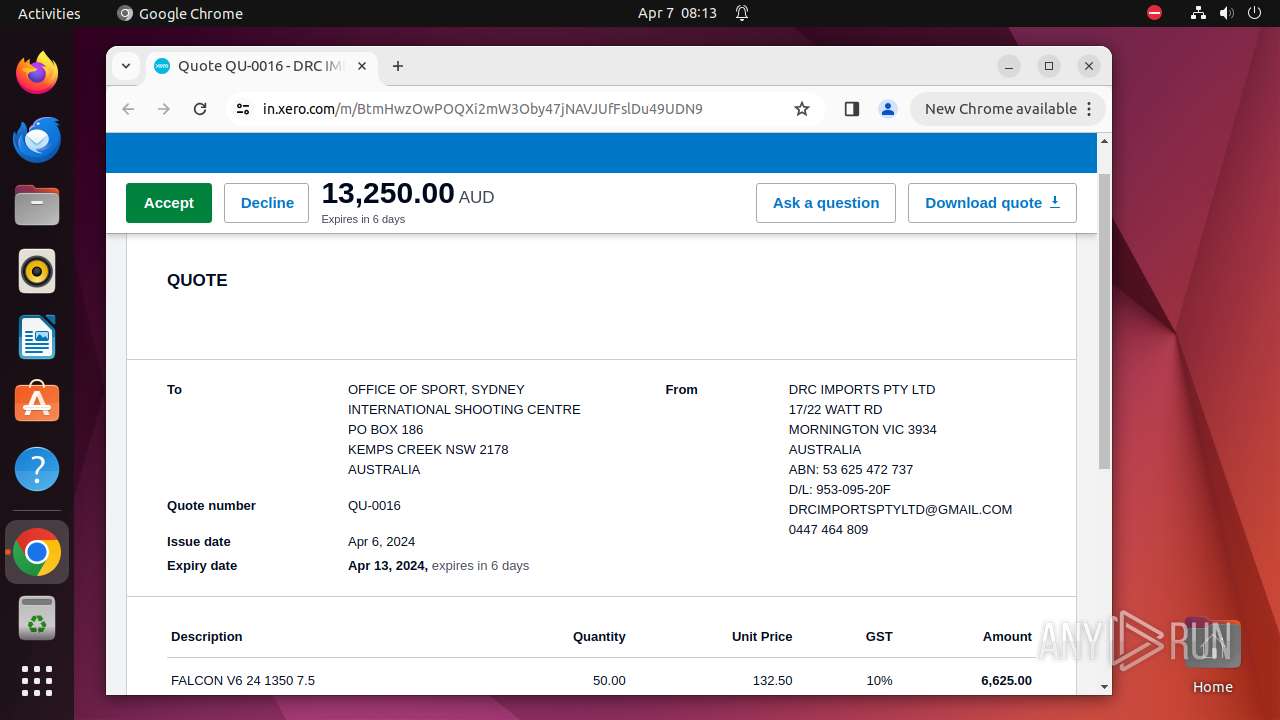
Task: Click the total 13,250.00 amount
Action: point(388,193)
